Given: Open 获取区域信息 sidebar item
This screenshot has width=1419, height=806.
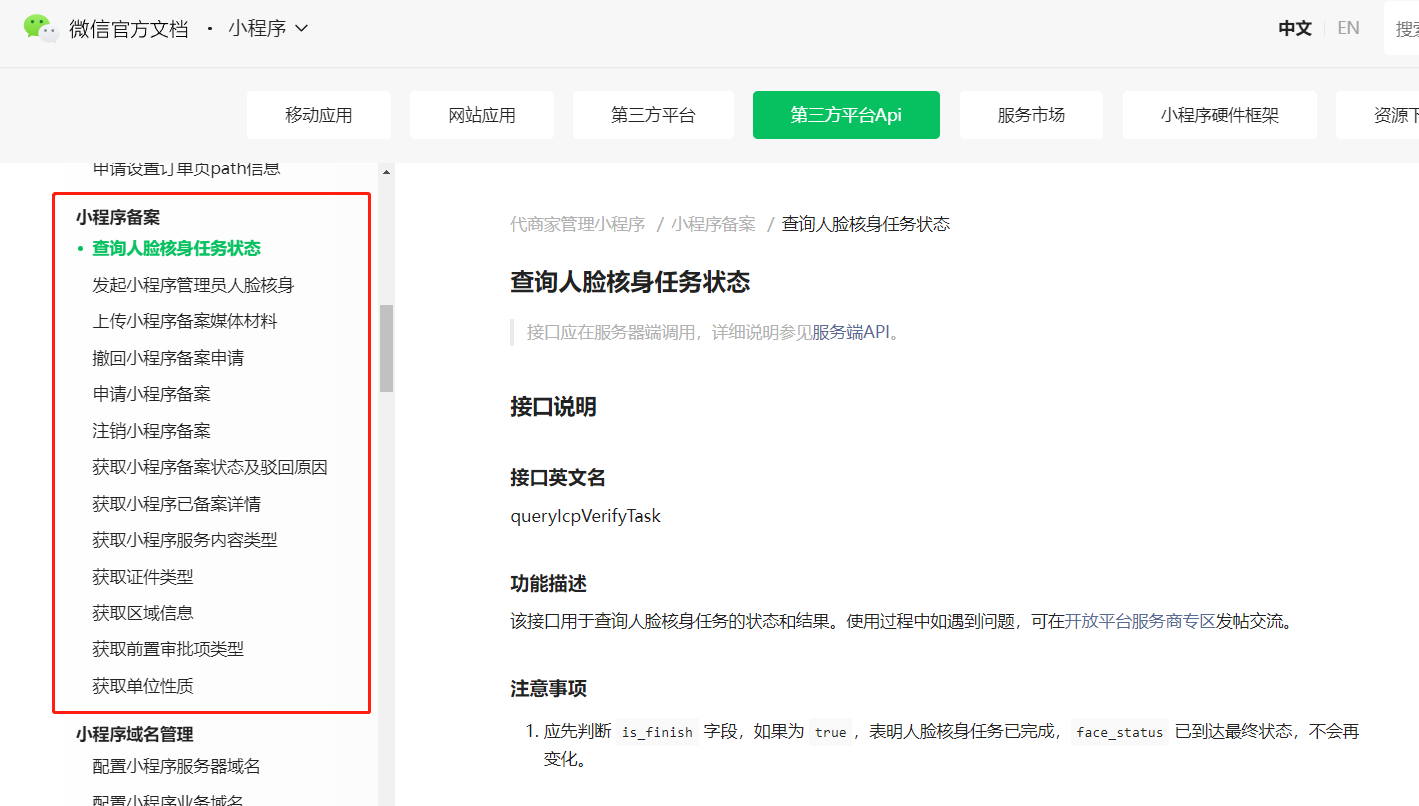Looking at the screenshot, I should pyautogui.click(x=143, y=613).
